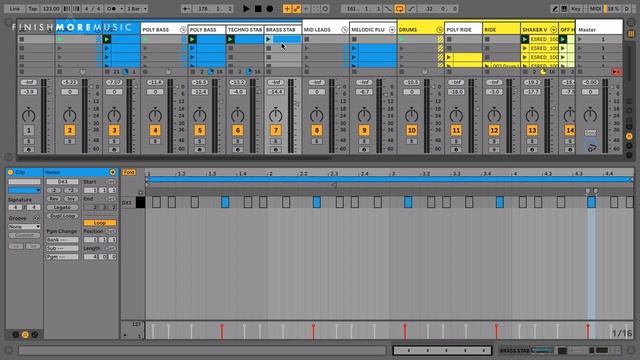Viewport: 640px width, 360px height.
Task: Arm the arrangement Record button
Action: 270,8
